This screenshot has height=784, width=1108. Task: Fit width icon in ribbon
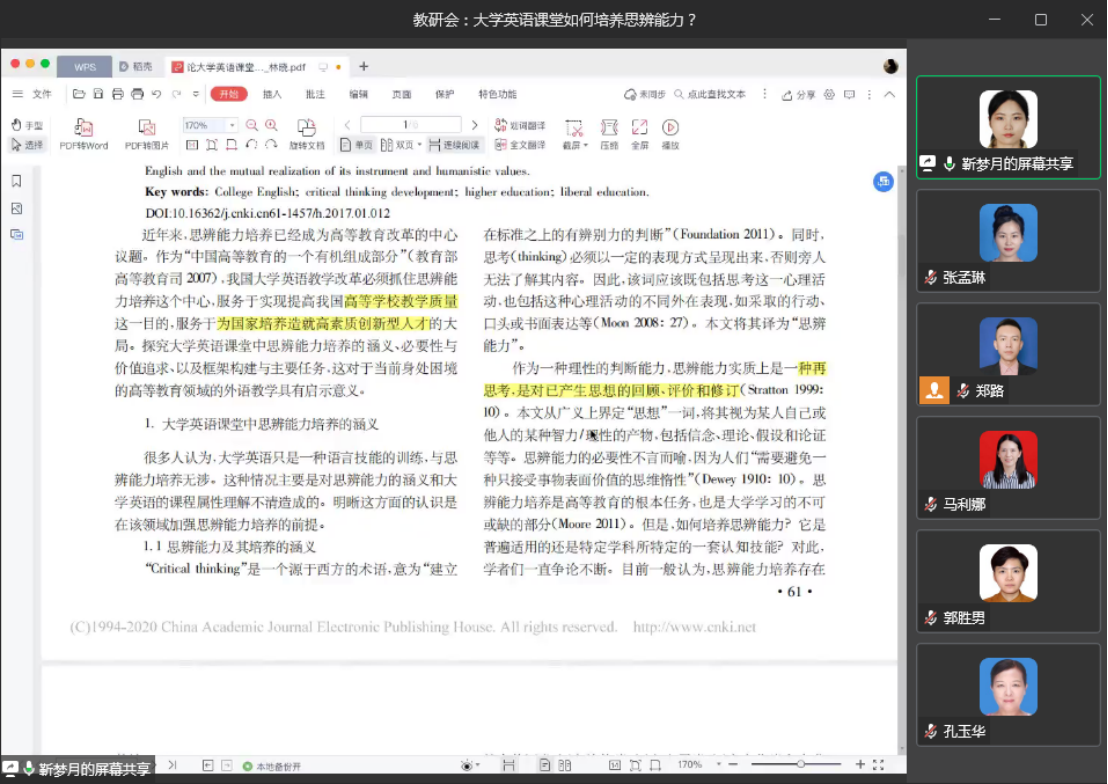click(x=231, y=145)
